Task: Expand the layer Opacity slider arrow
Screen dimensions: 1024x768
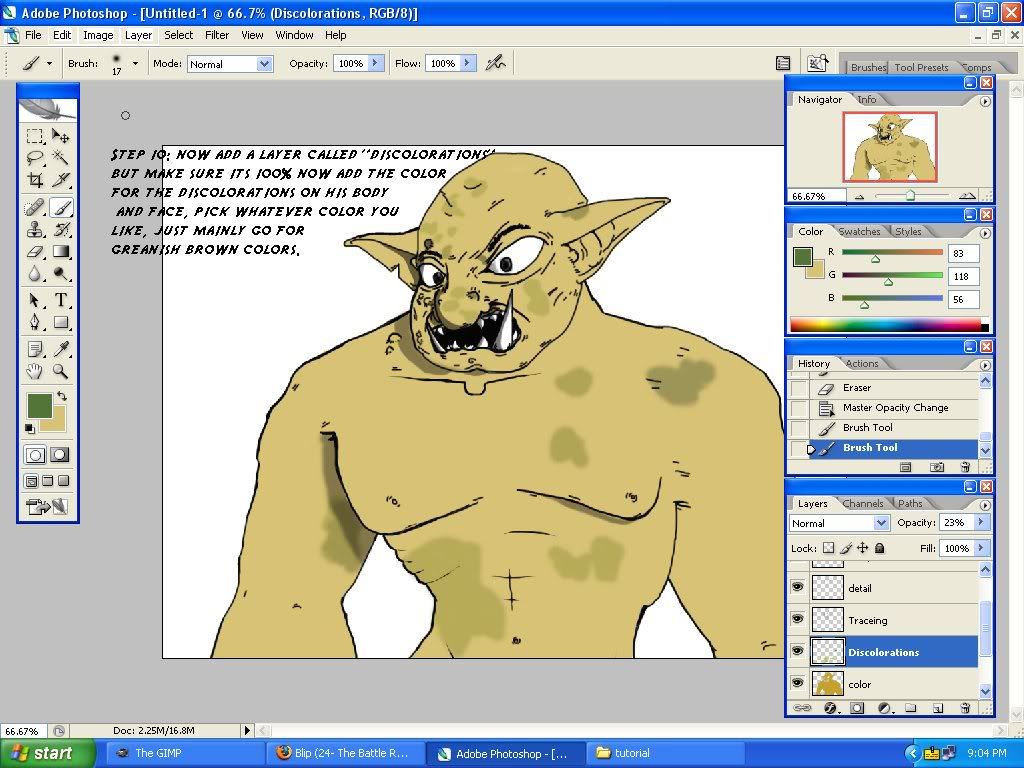Action: coord(980,523)
